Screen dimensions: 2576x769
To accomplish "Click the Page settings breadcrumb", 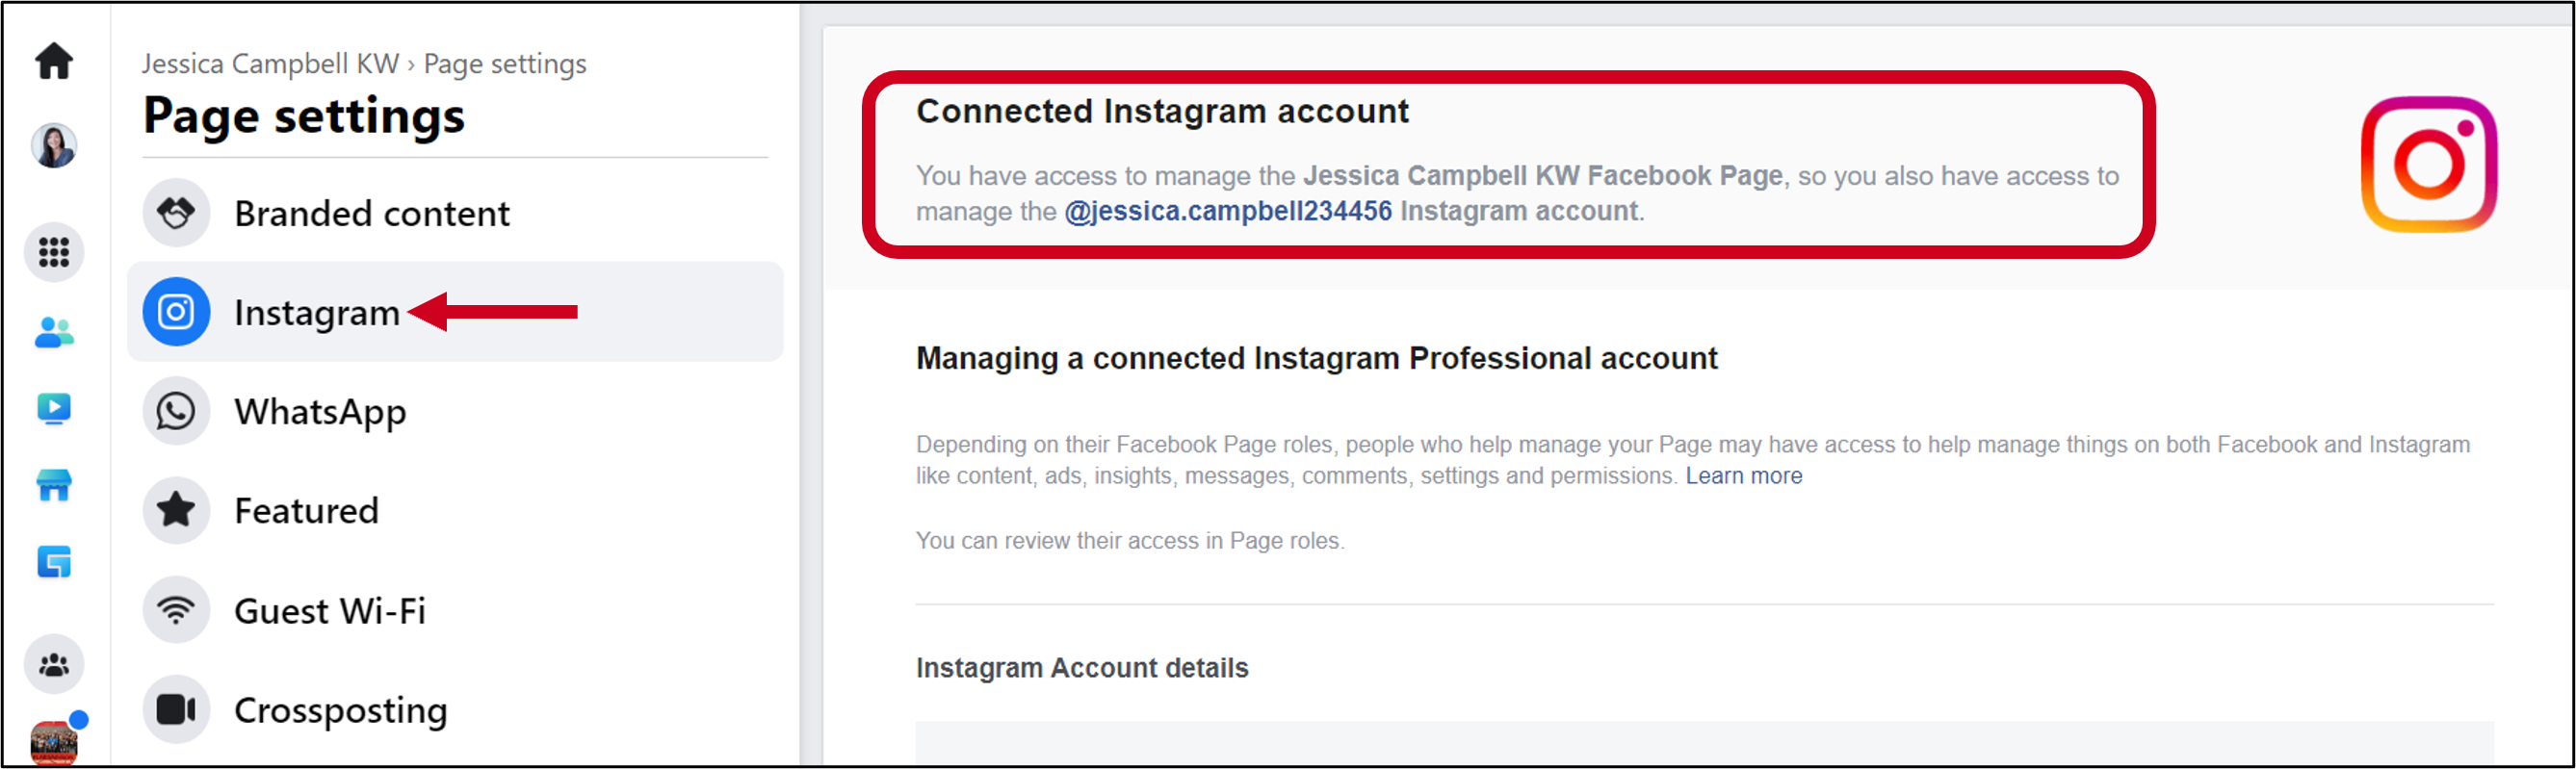I will (505, 64).
